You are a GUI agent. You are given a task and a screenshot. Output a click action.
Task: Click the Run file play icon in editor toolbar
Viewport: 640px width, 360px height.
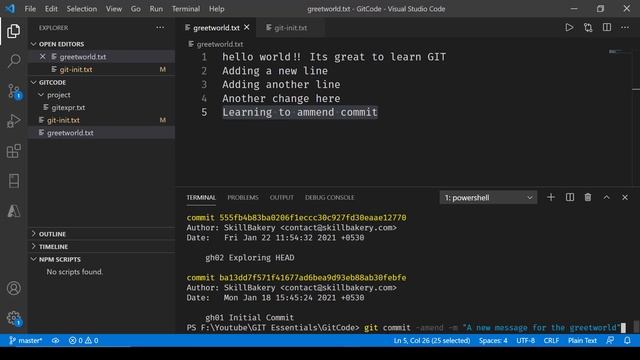(x=569, y=28)
